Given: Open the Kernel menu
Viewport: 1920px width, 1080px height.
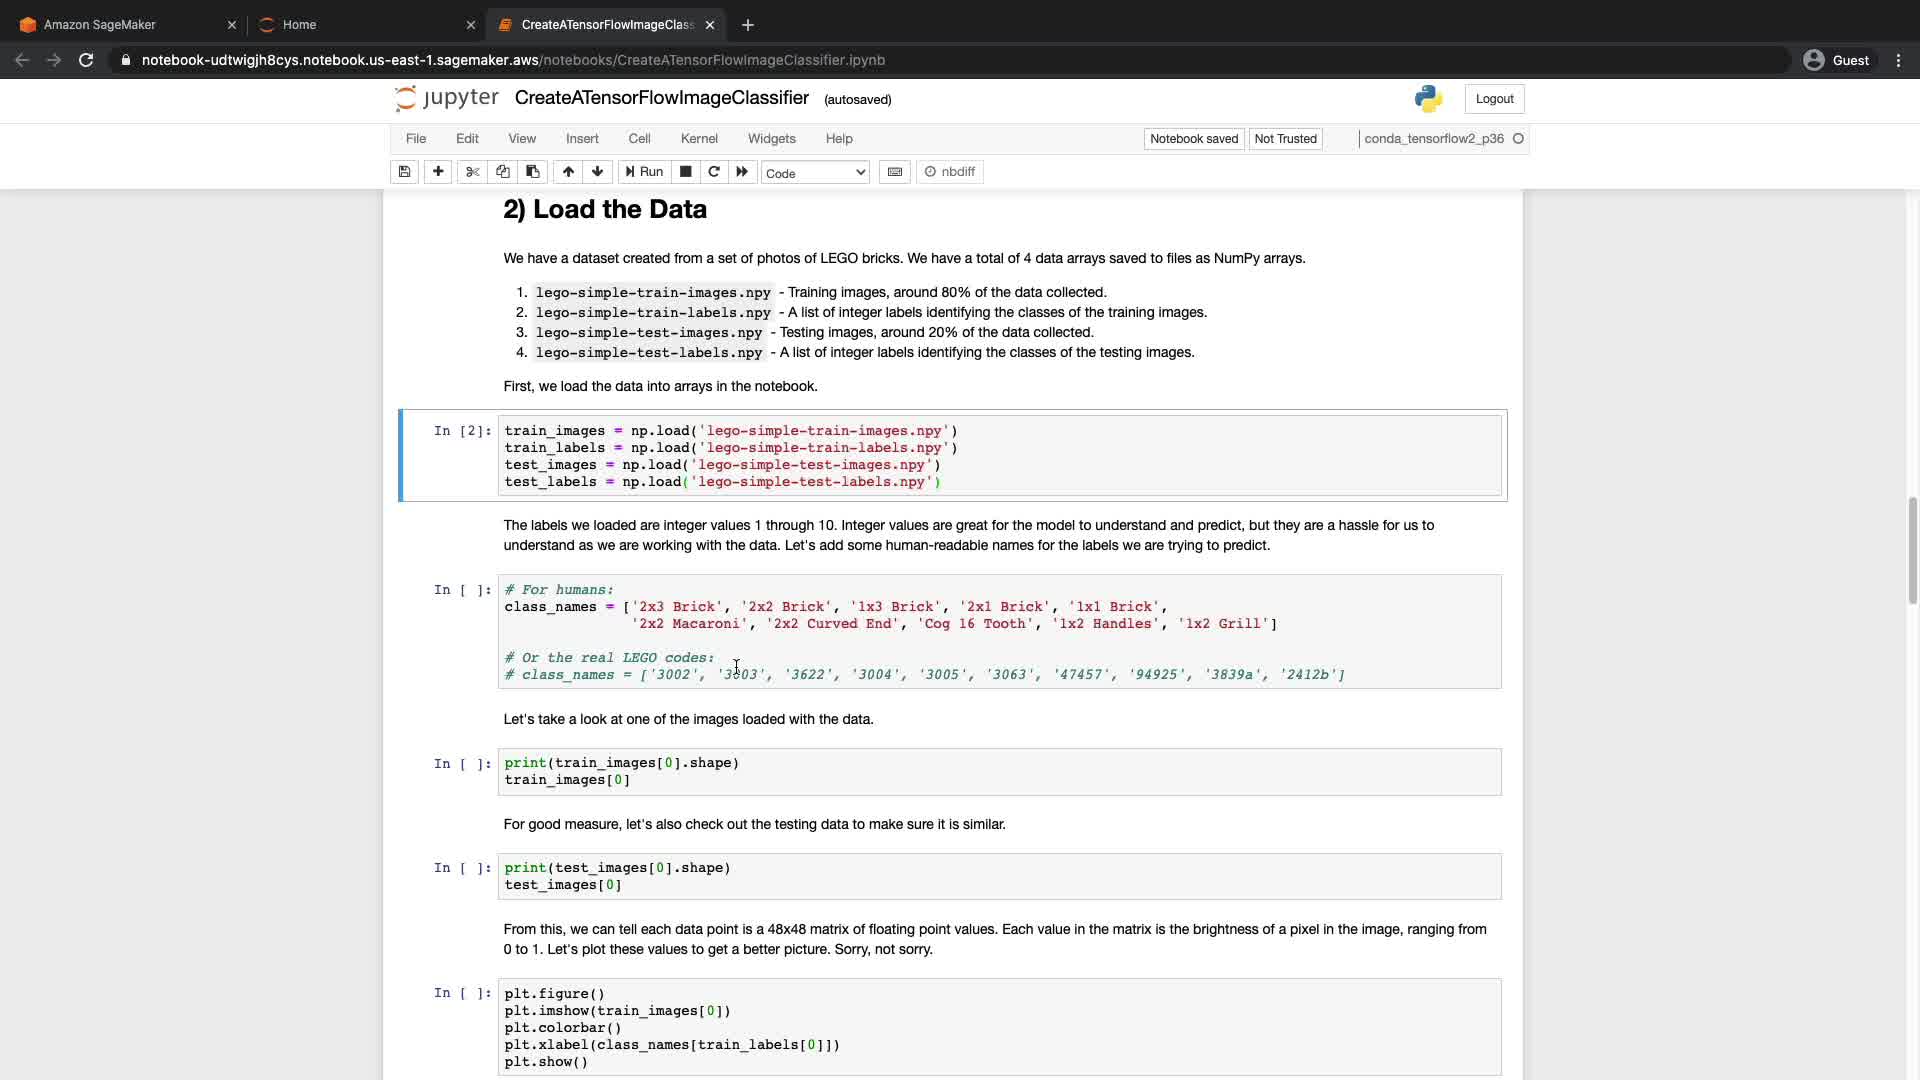Looking at the screenshot, I should point(699,139).
